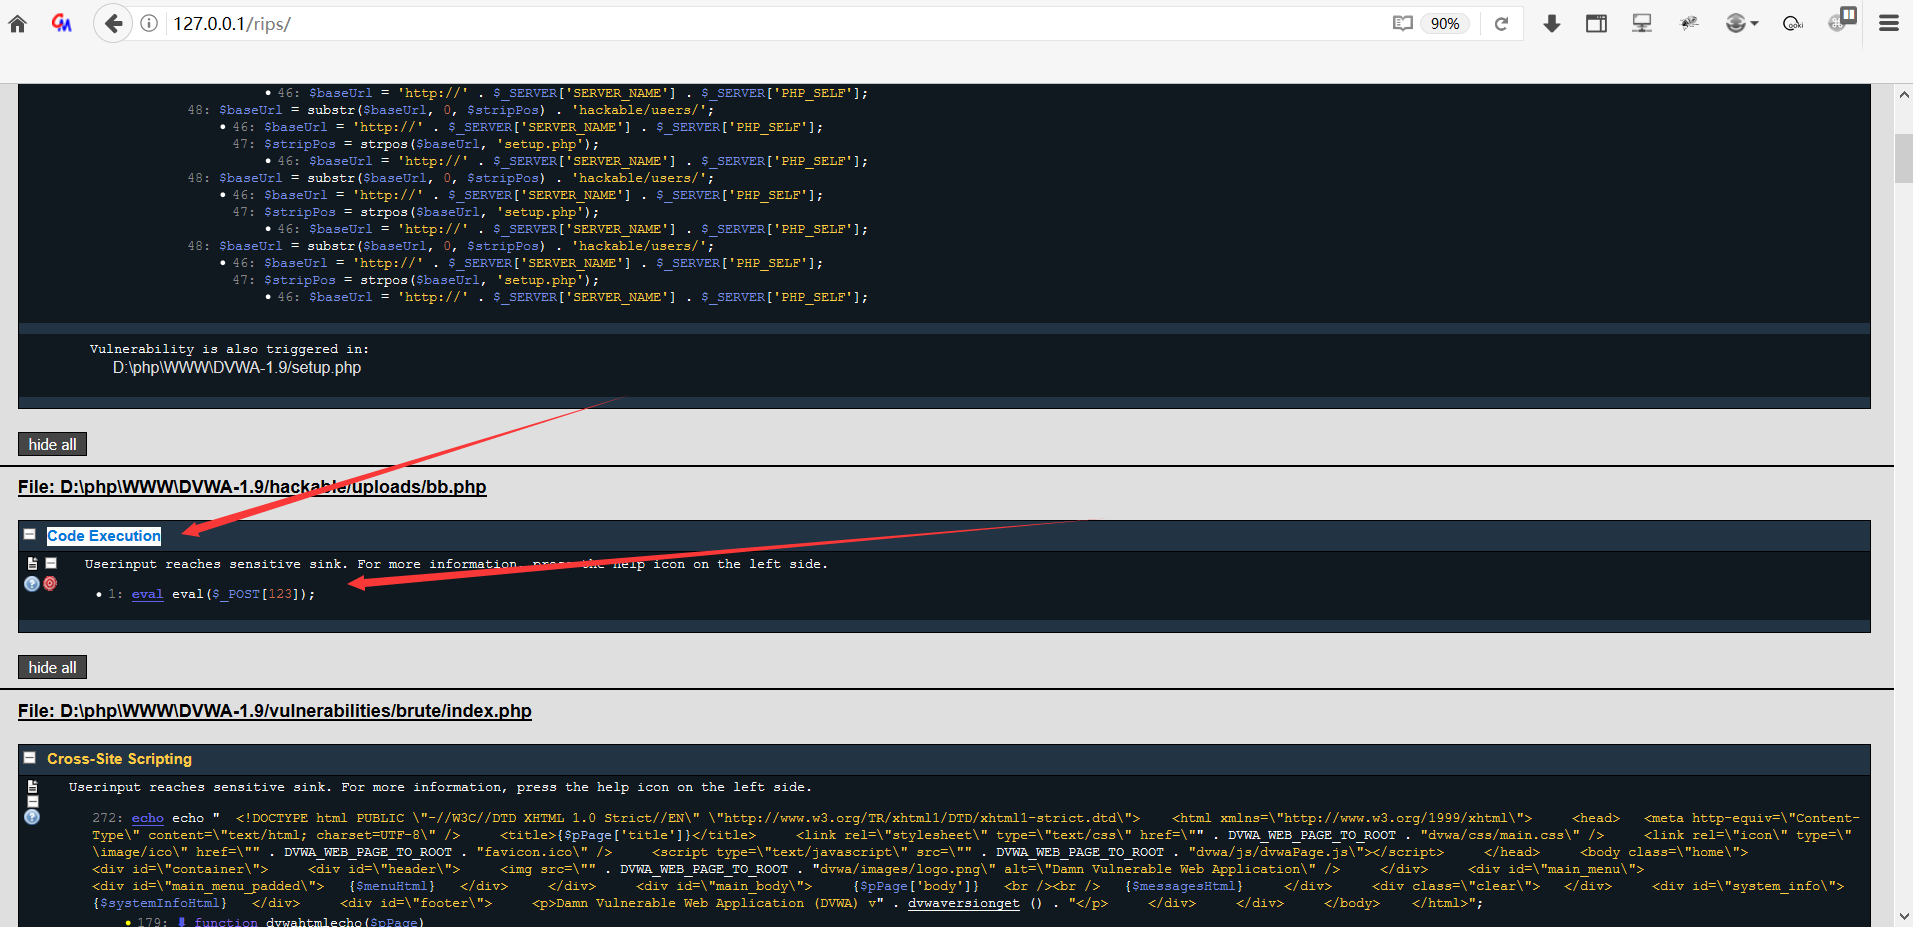The width and height of the screenshot is (1913, 927).
Task: Reload the page with refresh icon
Action: tap(1501, 23)
